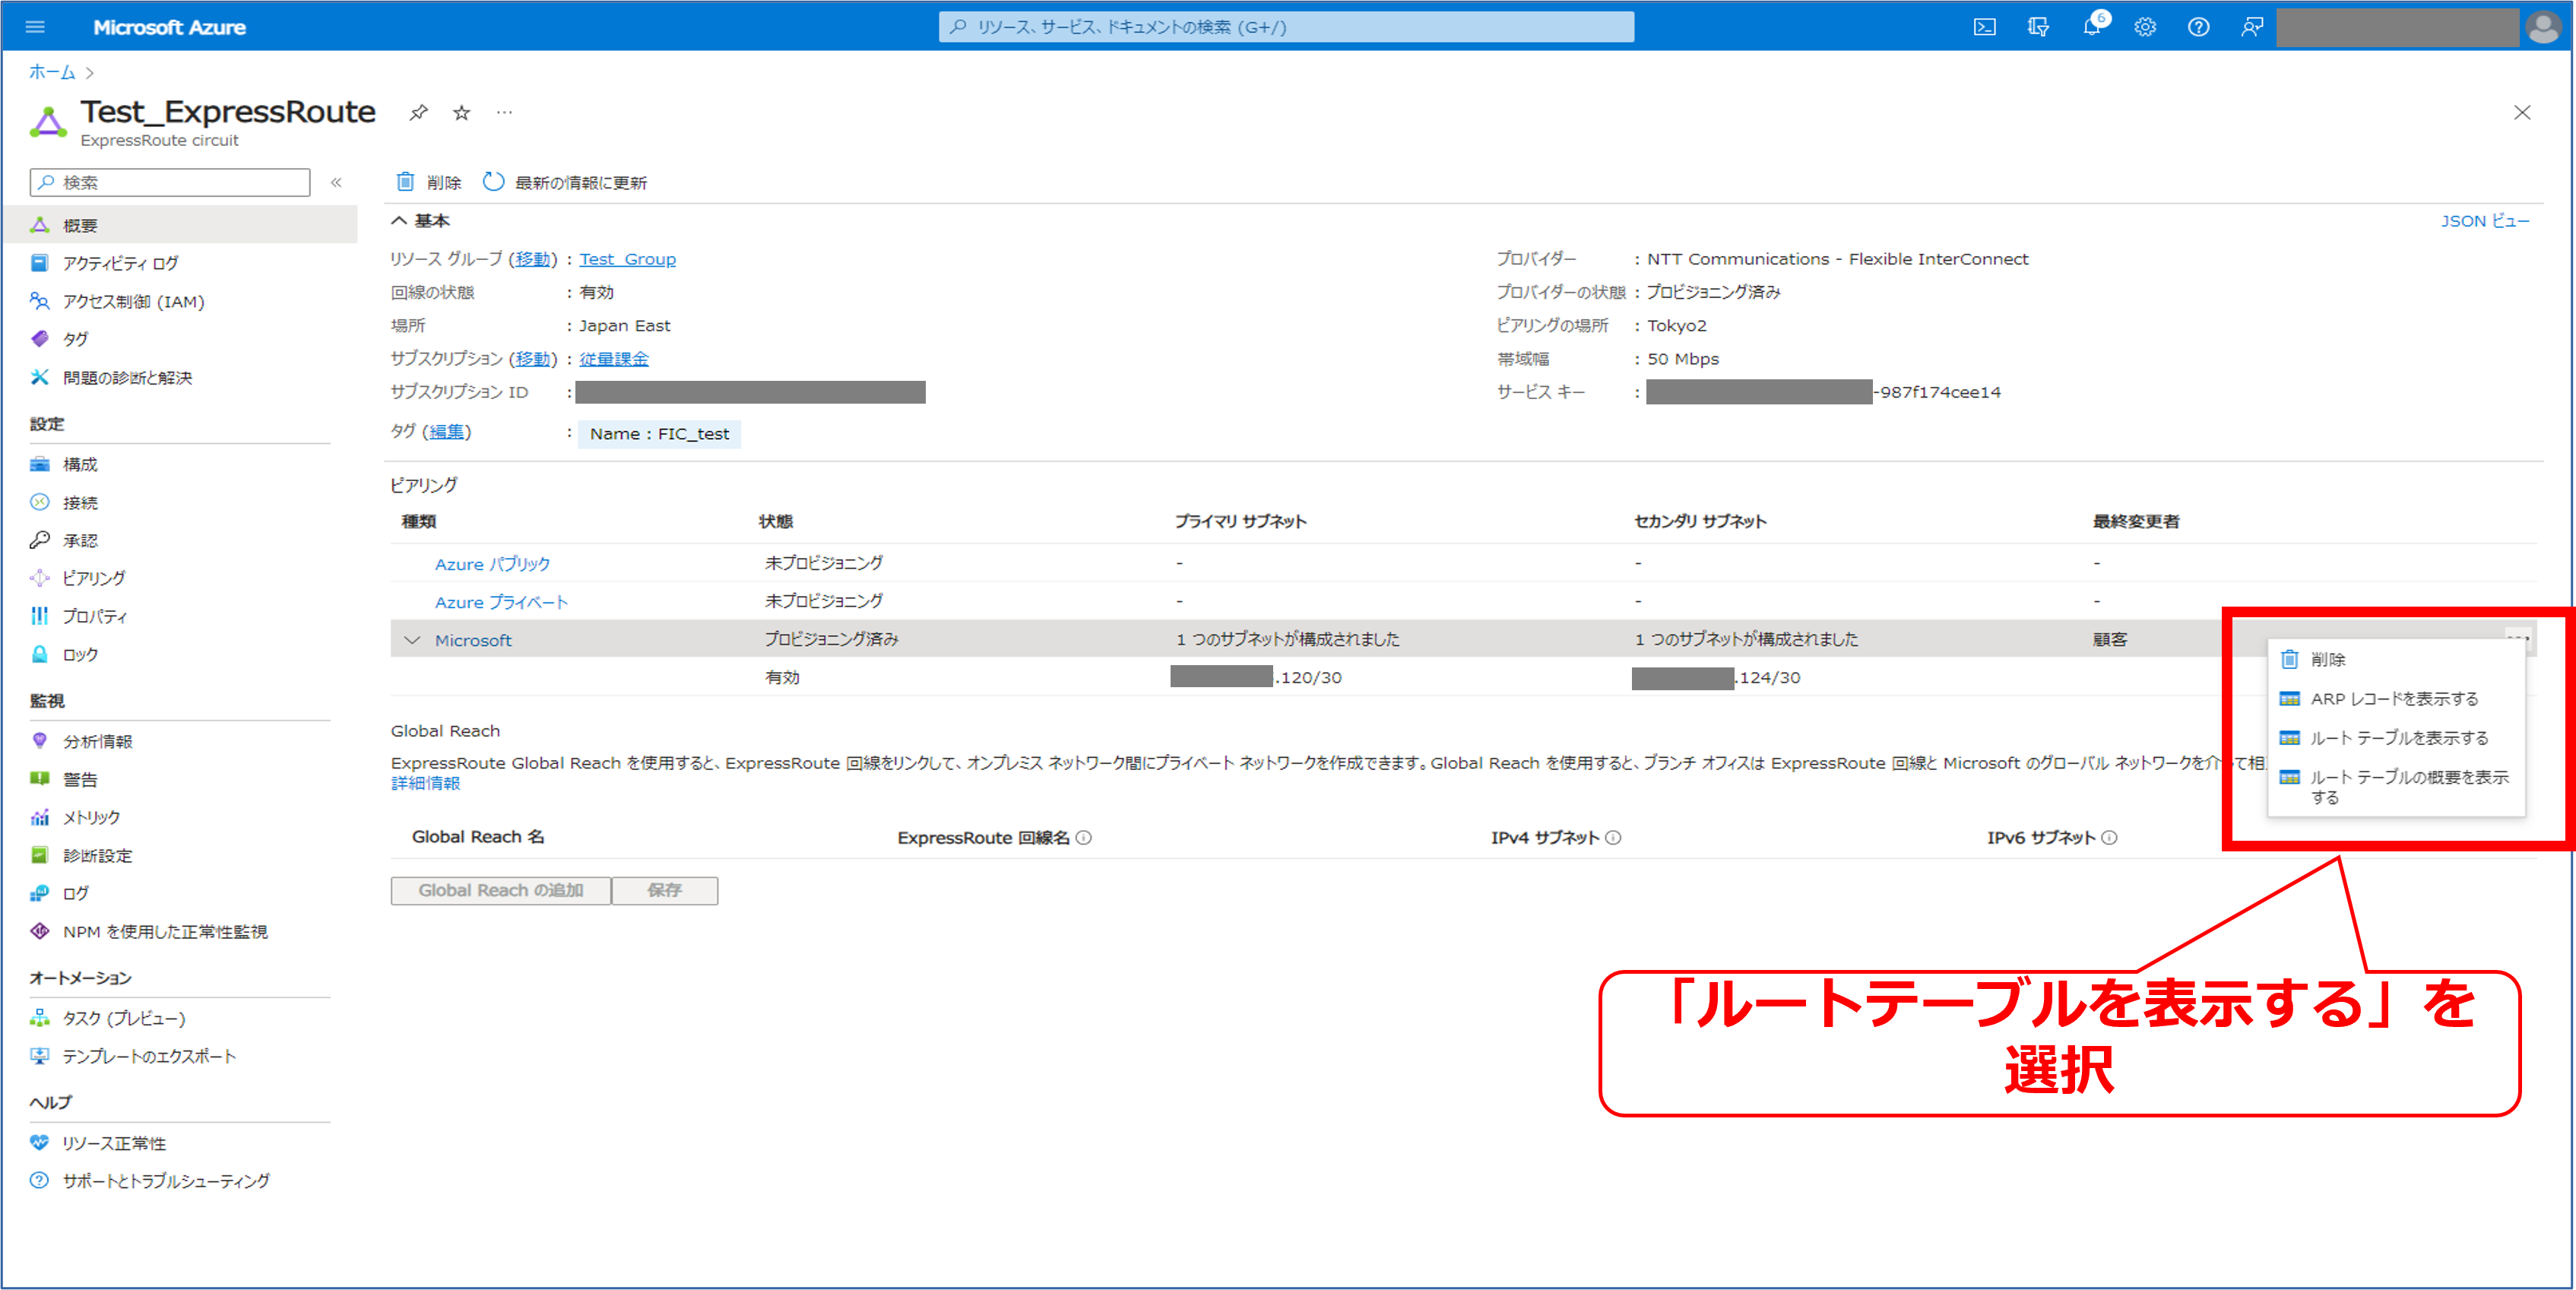Click the feedback icon in header
This screenshot has width=2576, height=1290.
[x=2251, y=27]
